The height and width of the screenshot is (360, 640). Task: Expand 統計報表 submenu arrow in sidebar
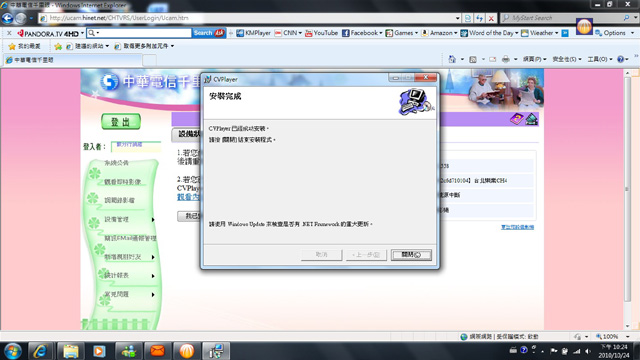click(x=153, y=276)
